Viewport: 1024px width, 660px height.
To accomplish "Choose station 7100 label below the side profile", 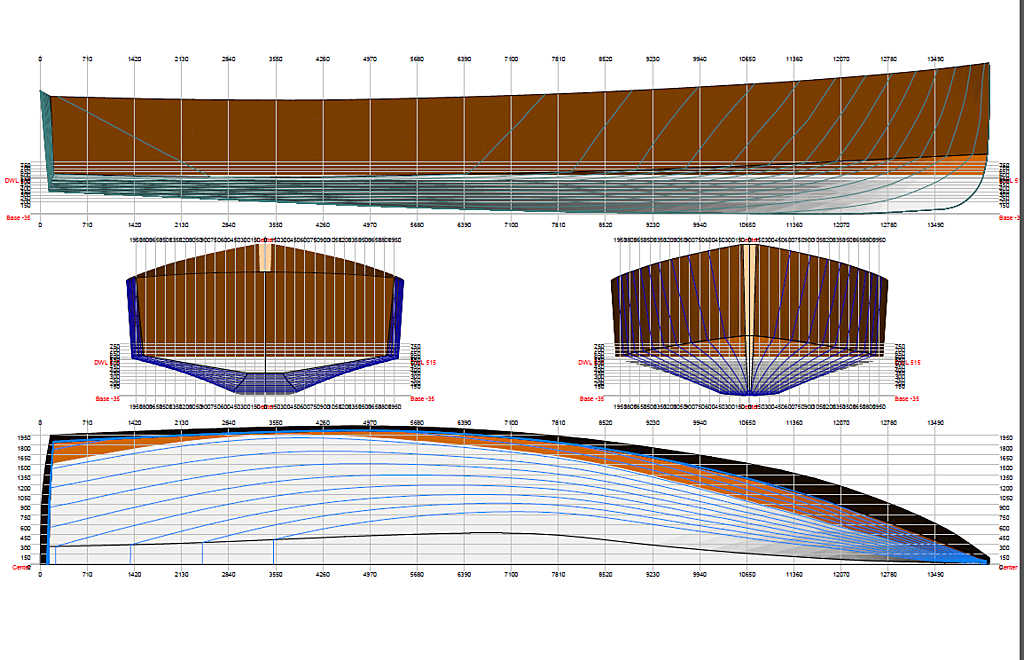I will (511, 225).
